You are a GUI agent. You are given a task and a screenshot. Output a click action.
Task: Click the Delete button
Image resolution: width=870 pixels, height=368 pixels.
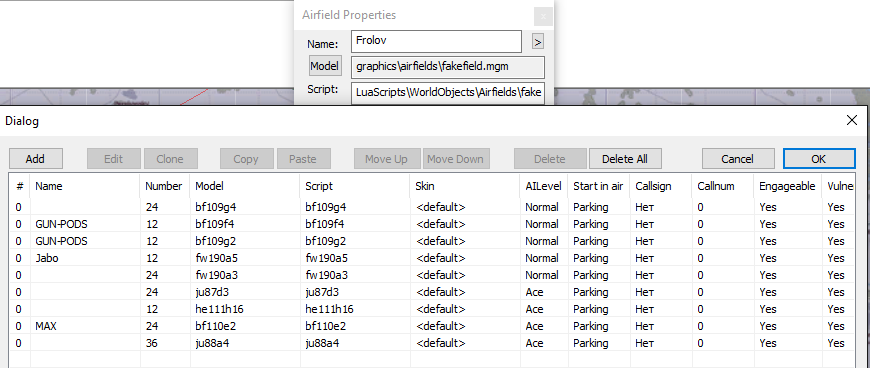coord(549,159)
